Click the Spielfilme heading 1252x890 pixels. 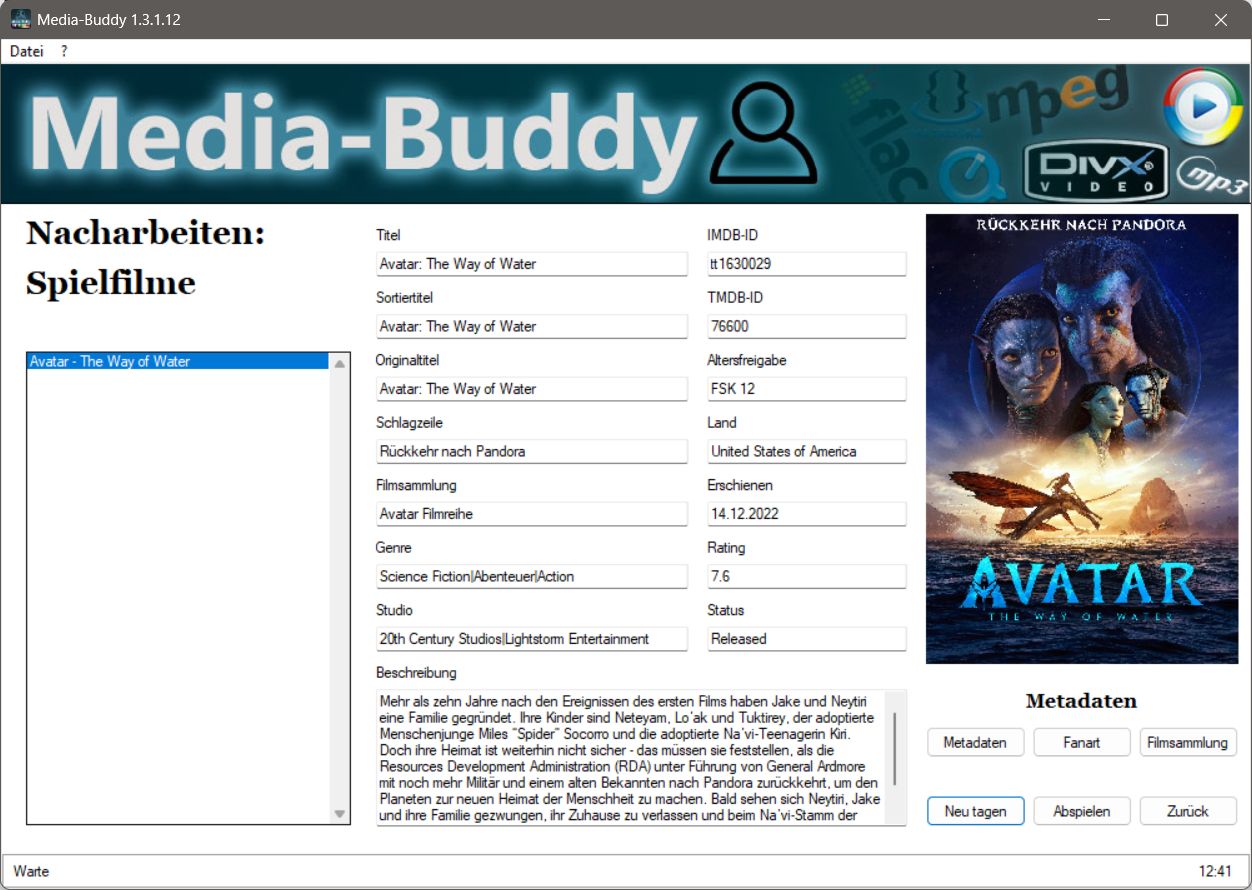click(111, 283)
